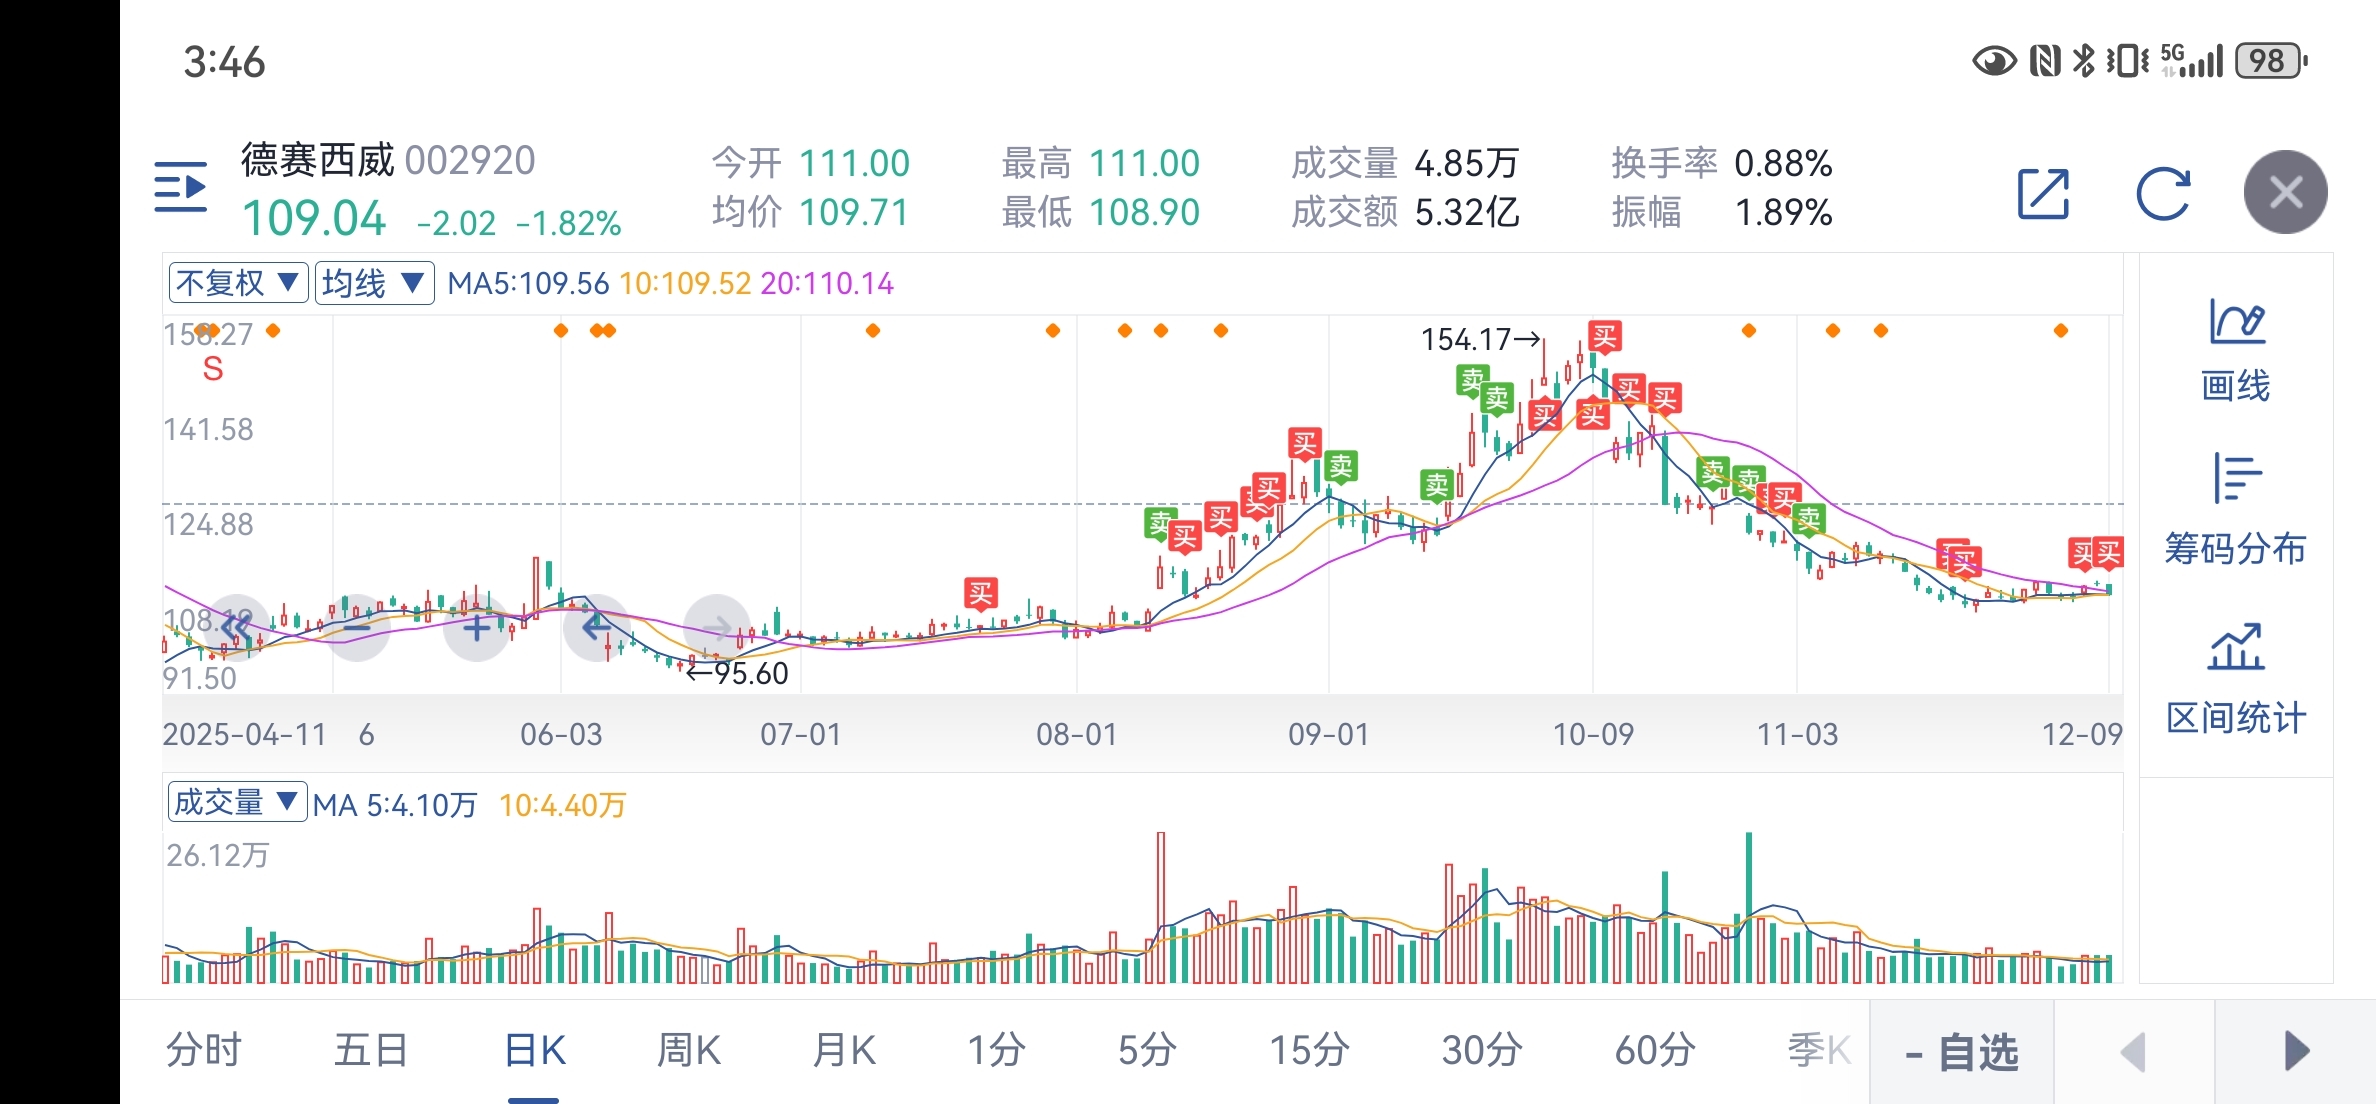The width and height of the screenshot is (2376, 1104).
Task: Select the 60分 period tab
Action: click(x=1655, y=1051)
